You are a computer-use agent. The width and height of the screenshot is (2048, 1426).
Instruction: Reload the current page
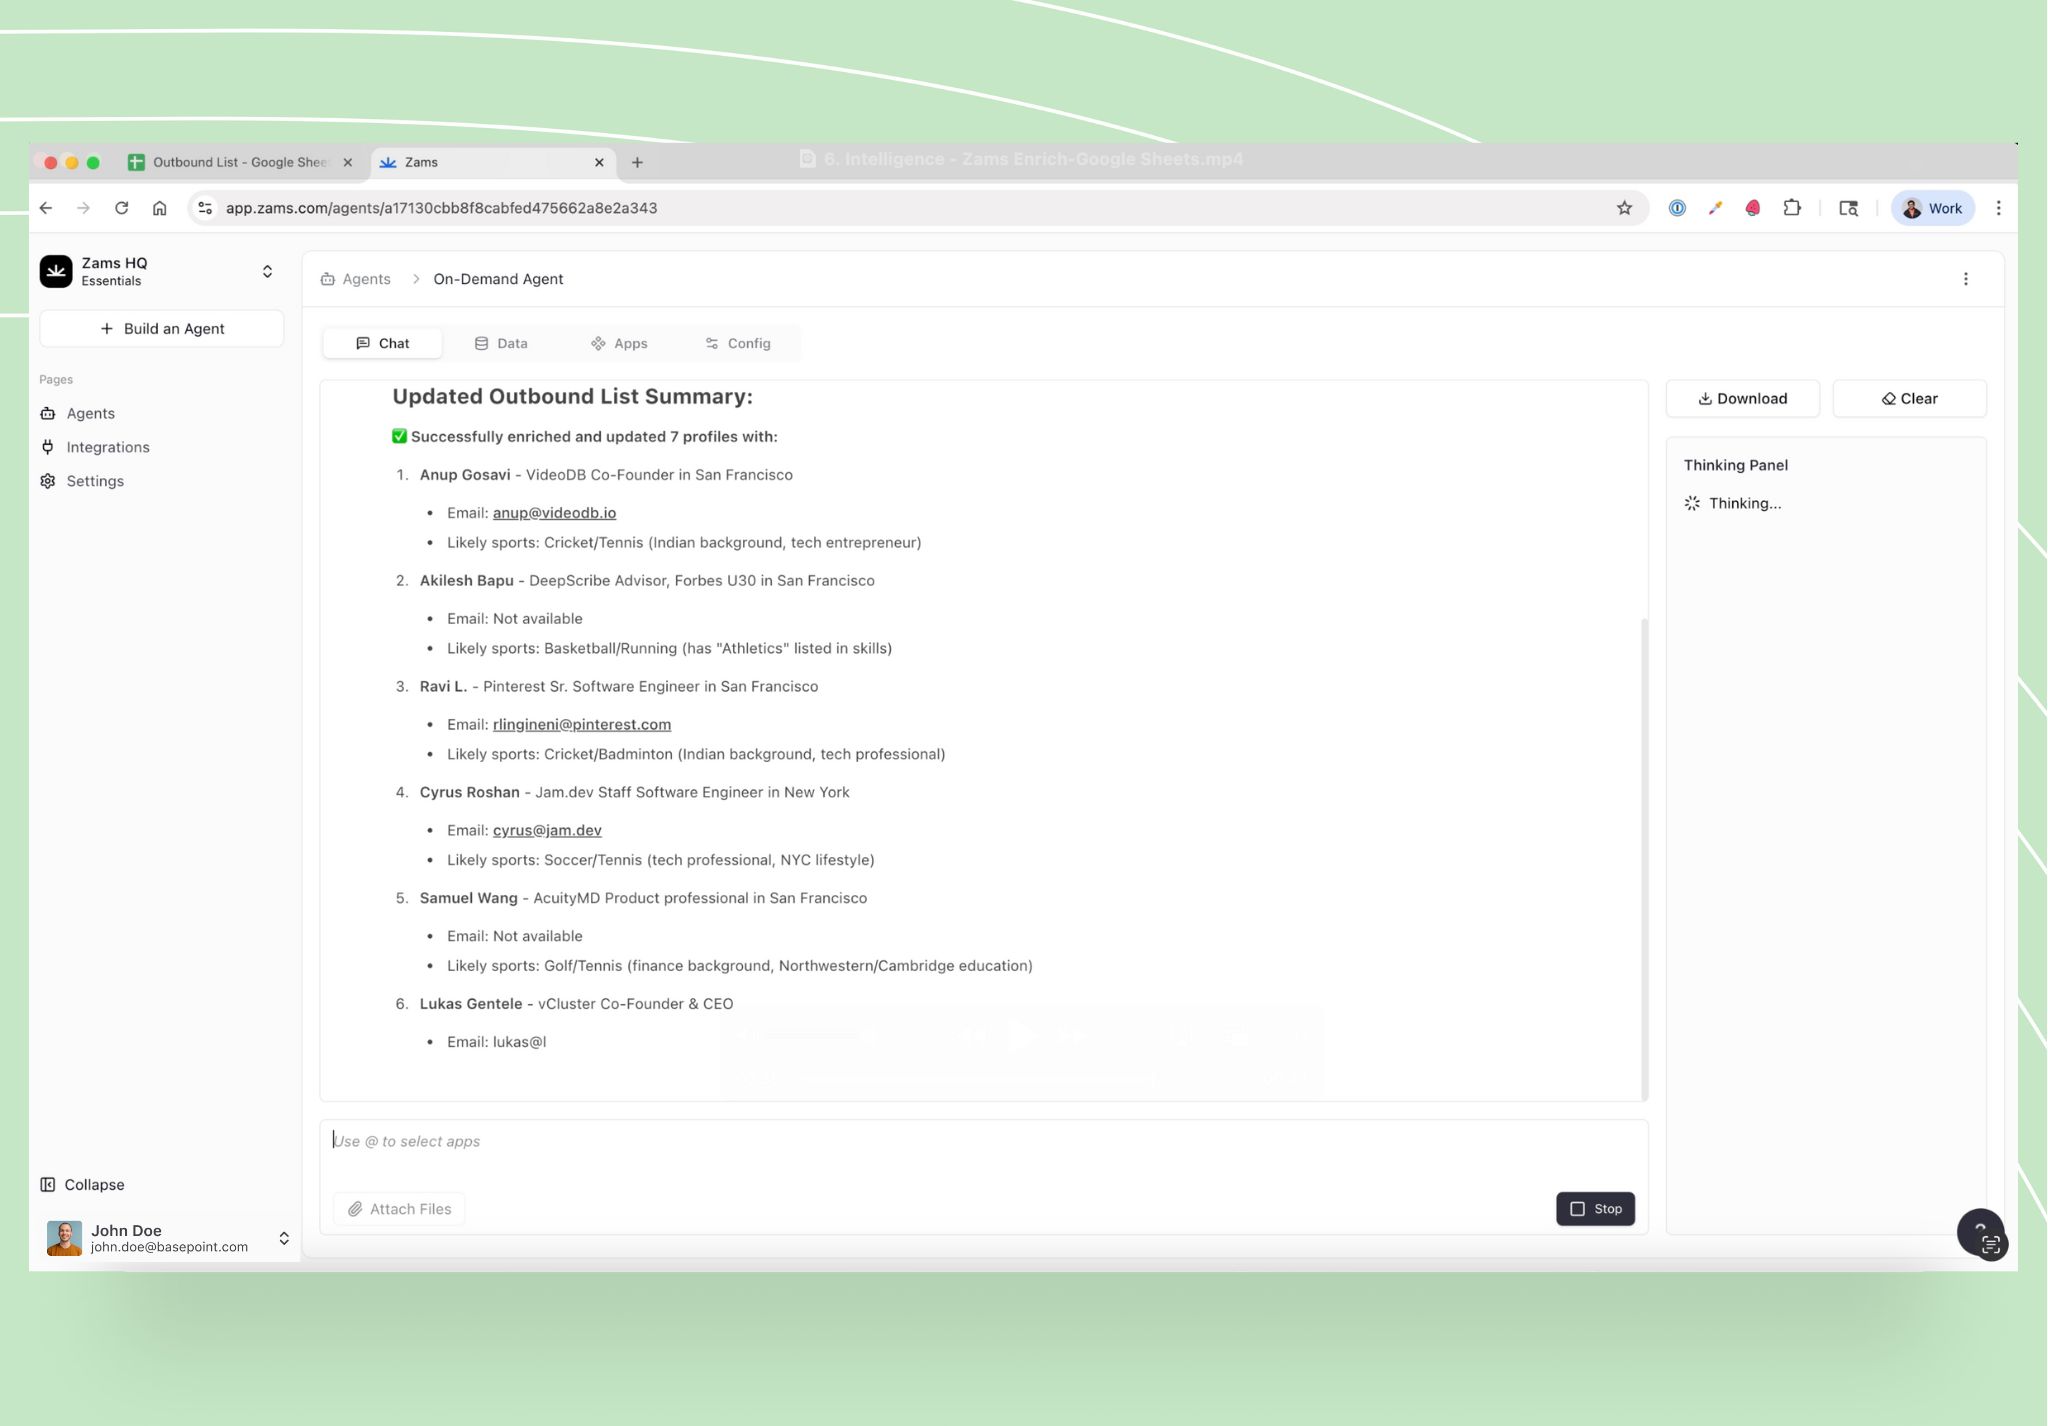tap(121, 208)
